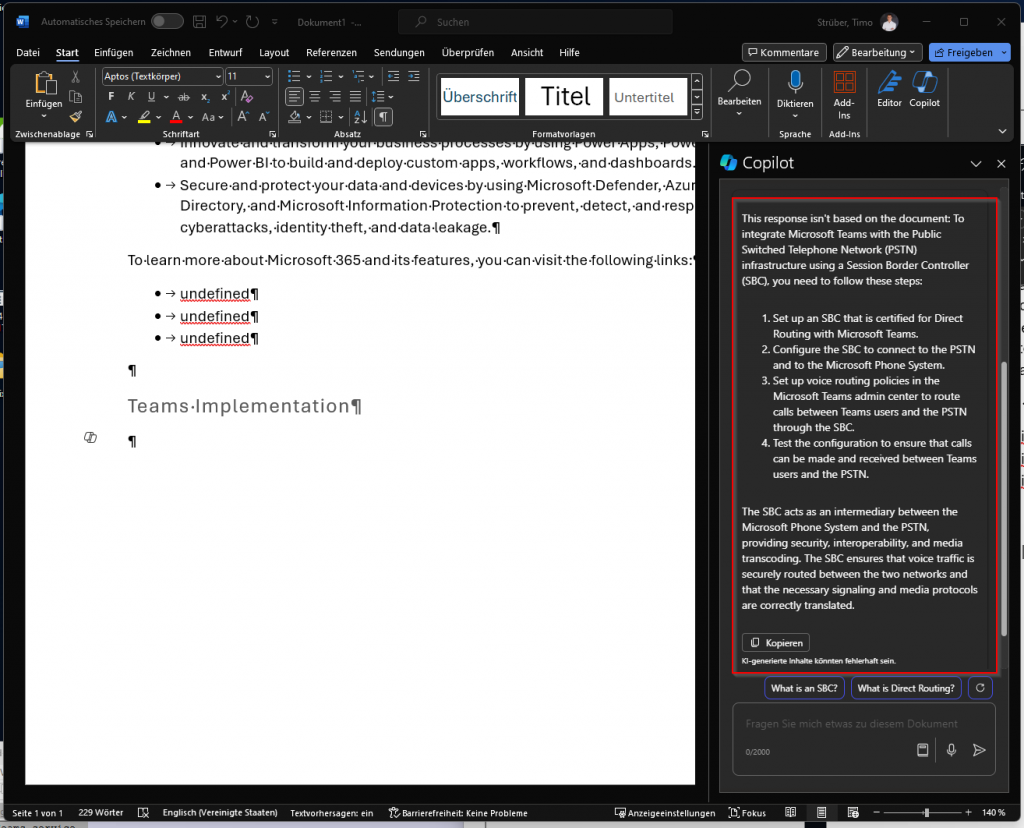
Task: Click the Kopieren button in Copilot response
Action: (775, 643)
